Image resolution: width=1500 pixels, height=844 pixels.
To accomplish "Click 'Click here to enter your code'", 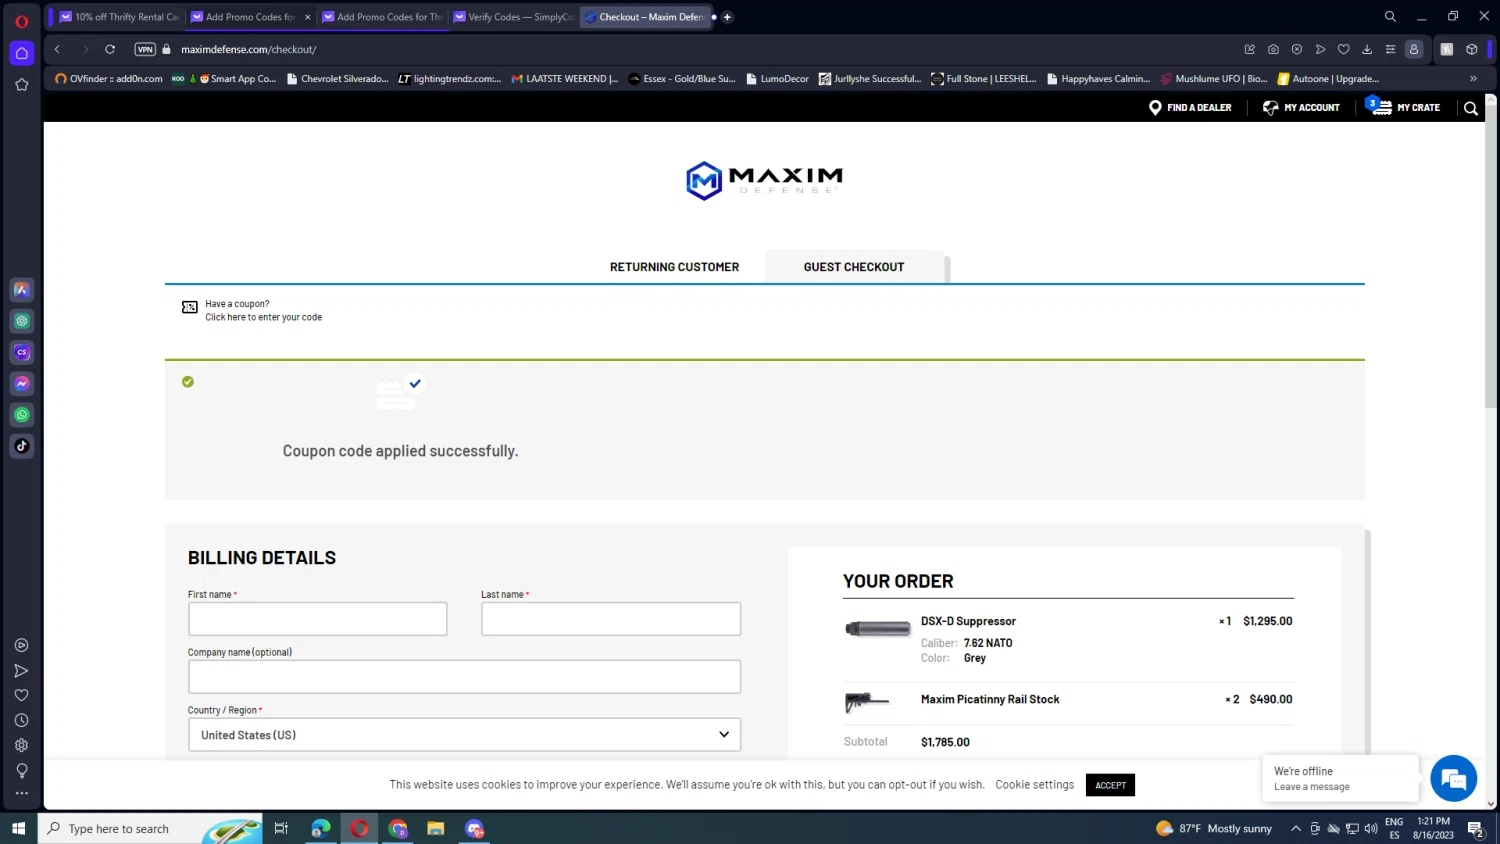I will coord(264,317).
